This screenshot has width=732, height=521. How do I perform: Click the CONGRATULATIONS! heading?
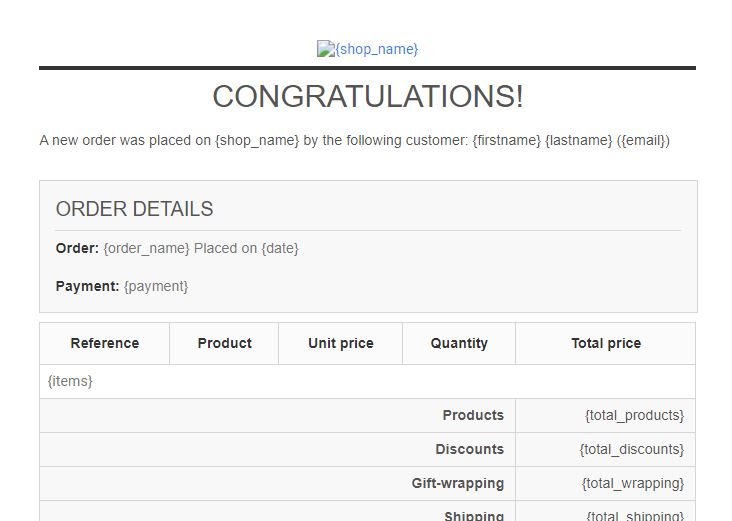pos(367,97)
